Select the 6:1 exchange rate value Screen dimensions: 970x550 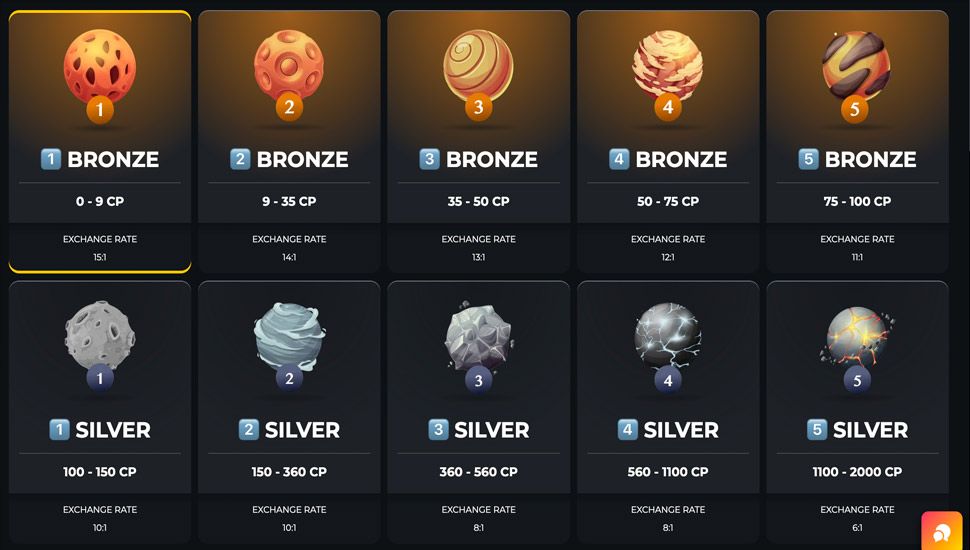click(857, 528)
